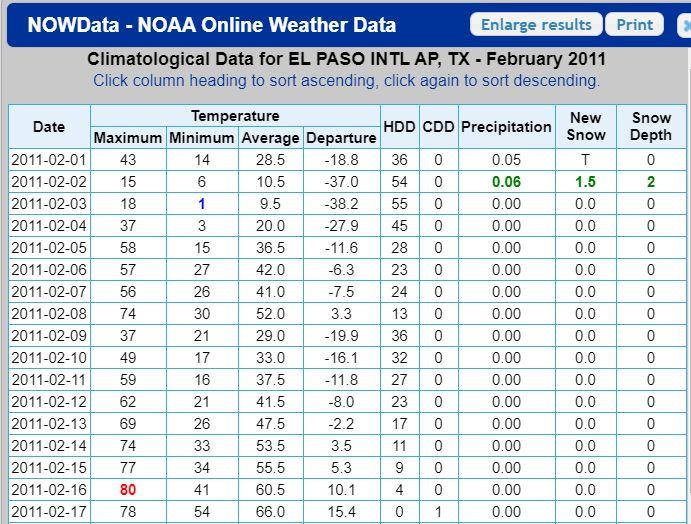Click the record high 80 value

[x=128, y=490]
